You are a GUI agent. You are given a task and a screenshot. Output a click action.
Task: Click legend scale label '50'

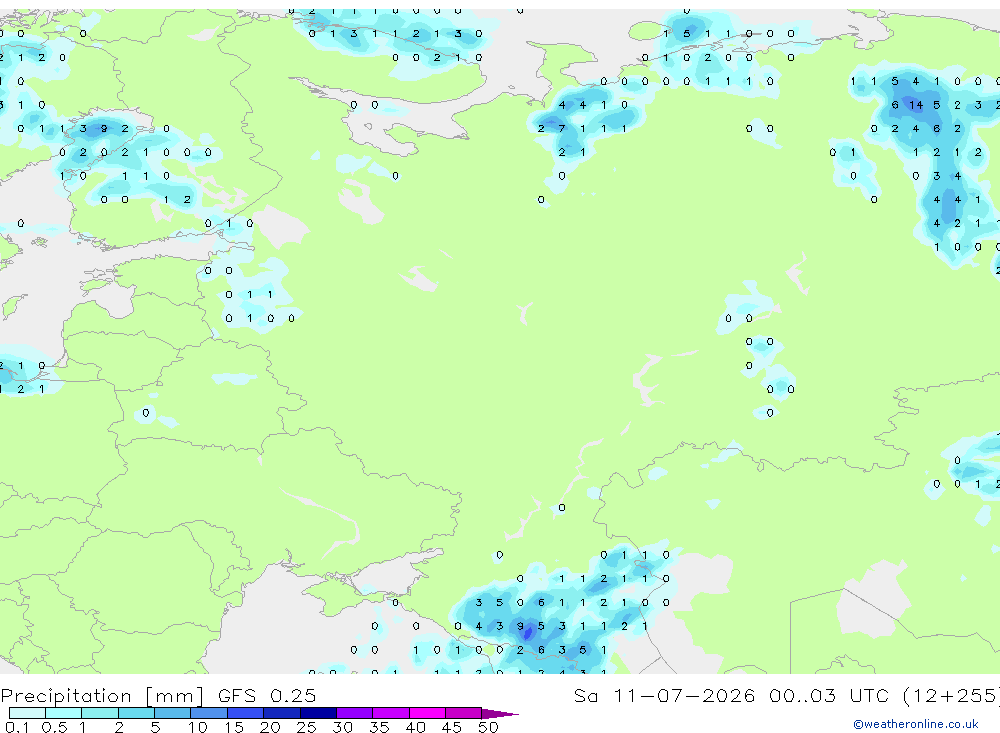point(488,727)
